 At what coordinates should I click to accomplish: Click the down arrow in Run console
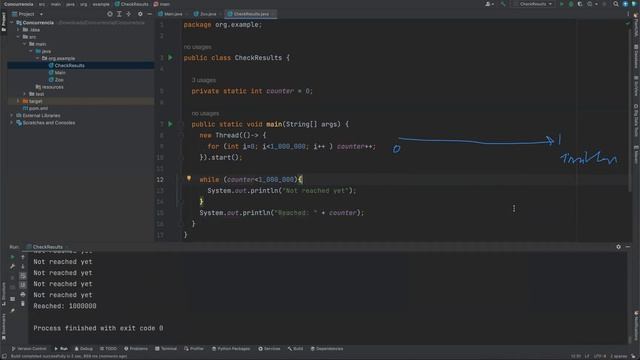pyautogui.click(x=23, y=267)
